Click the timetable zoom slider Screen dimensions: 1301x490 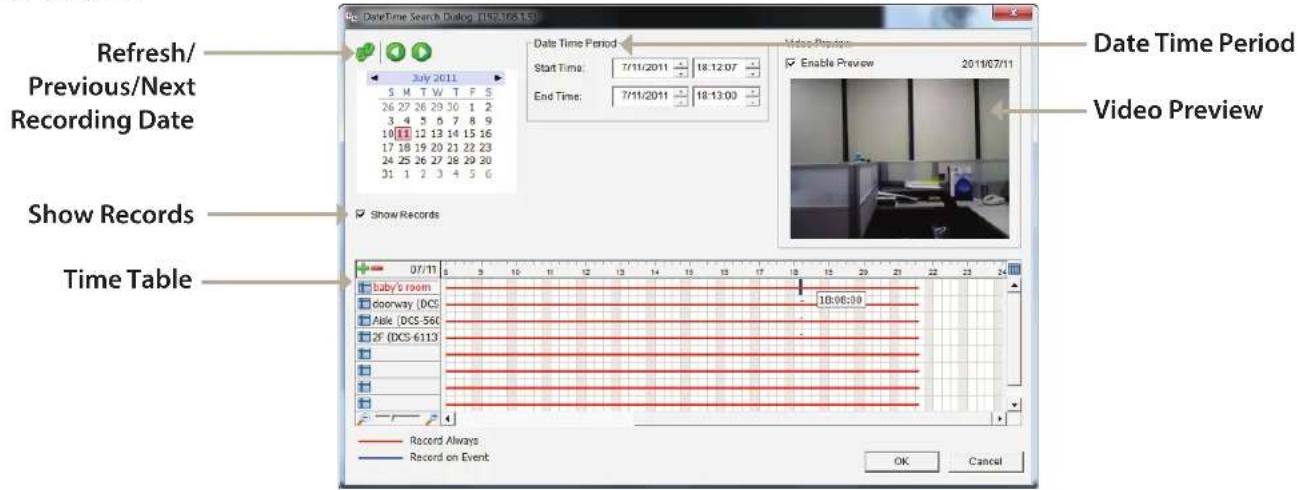[x=398, y=417]
